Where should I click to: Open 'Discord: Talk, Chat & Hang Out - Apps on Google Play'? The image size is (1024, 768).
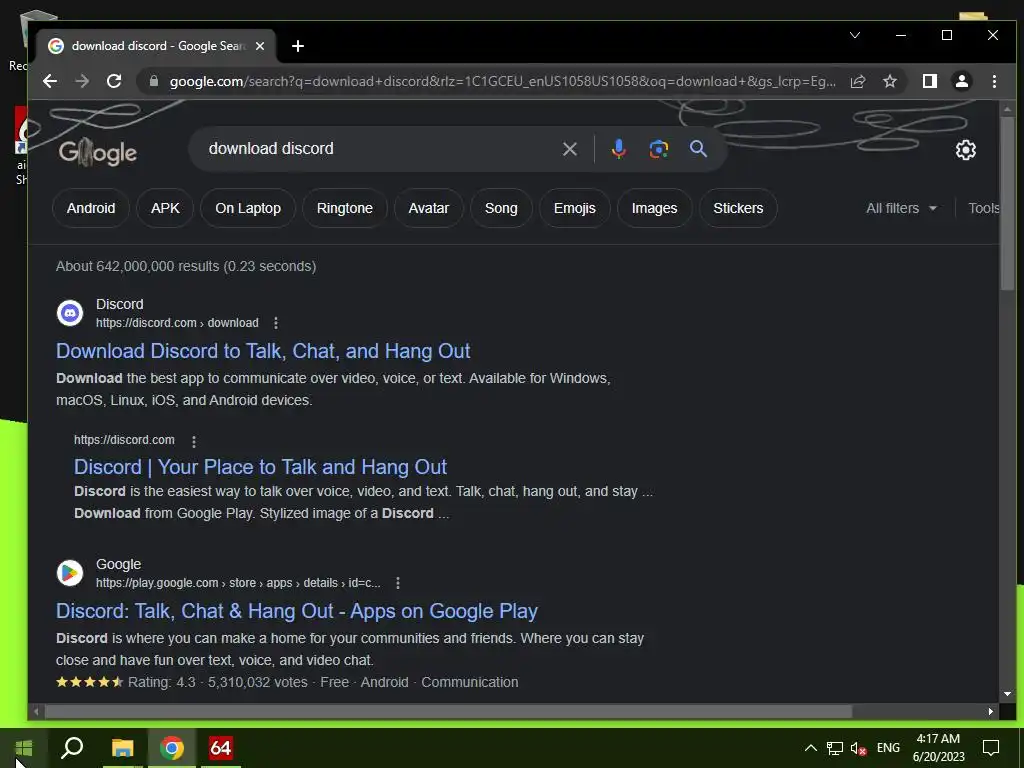[x=296, y=611]
